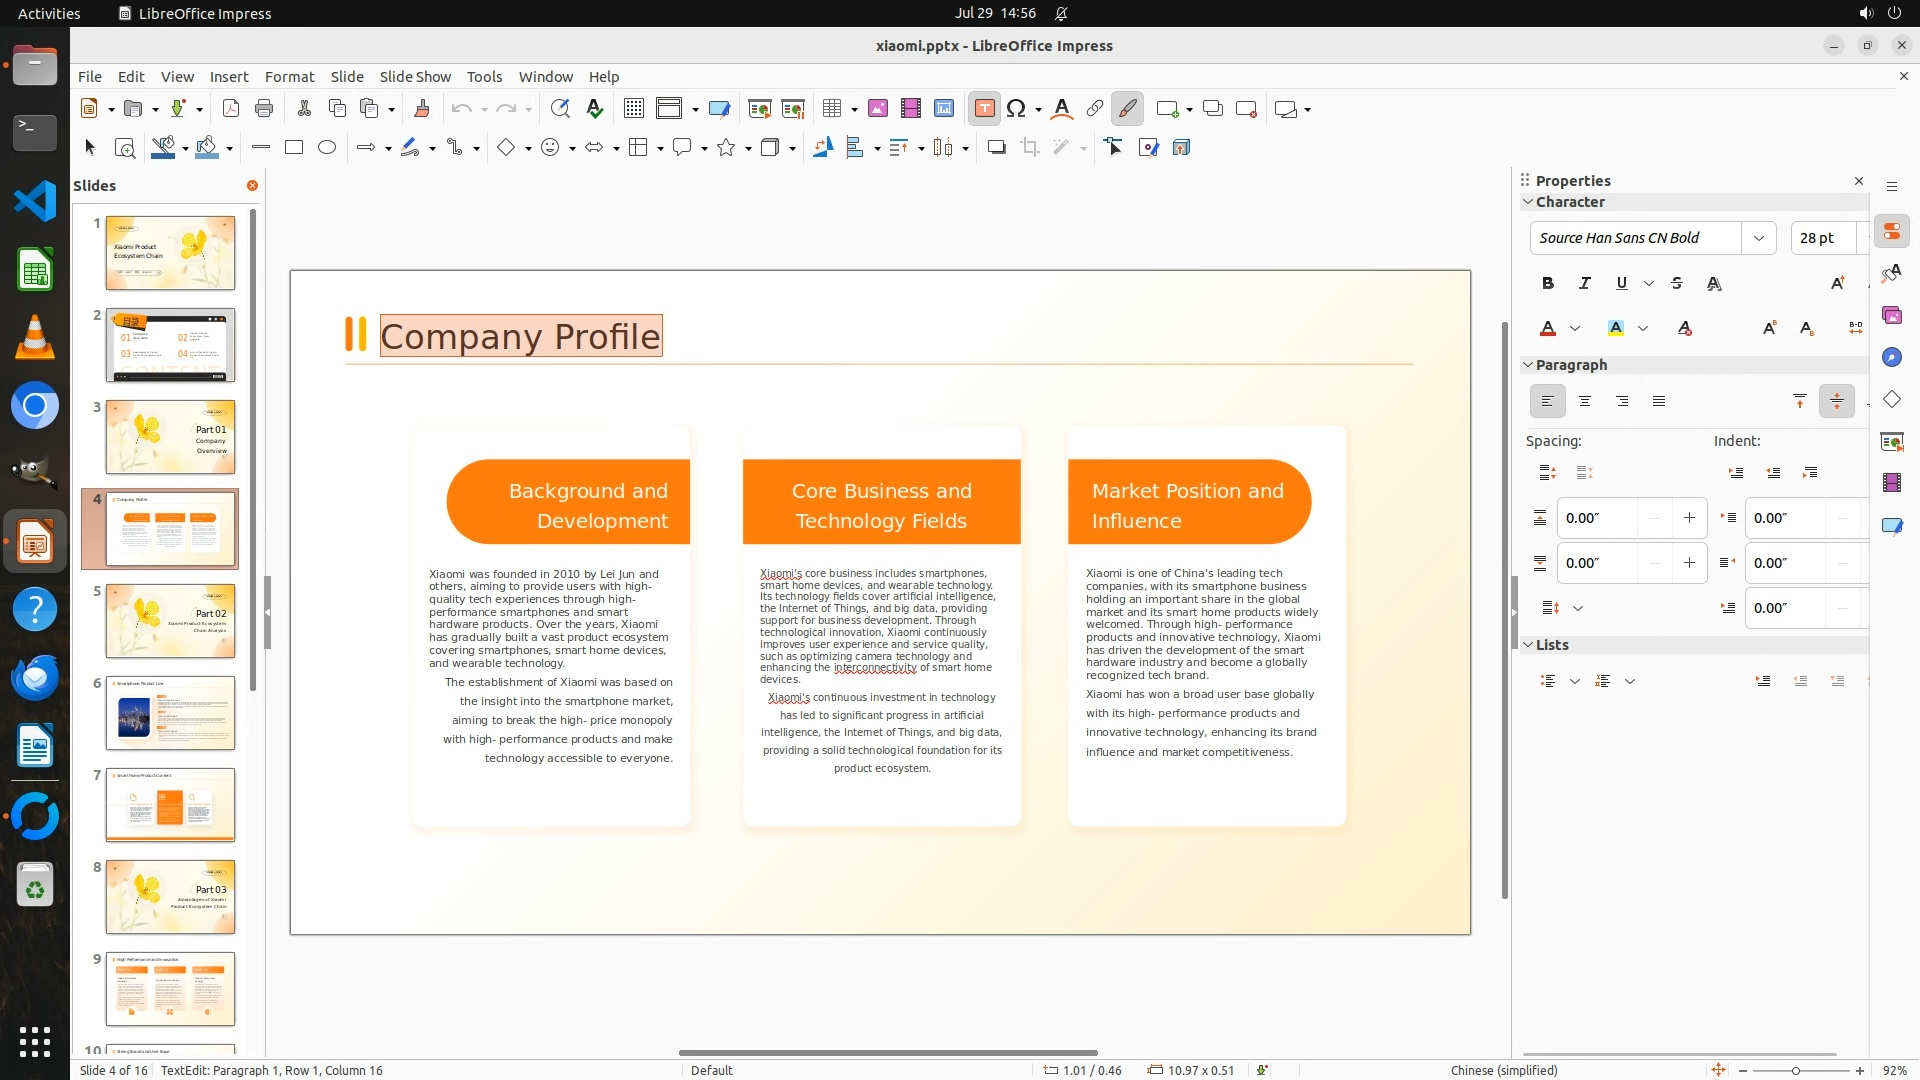Open the Format menu
This screenshot has width=1920, height=1080.
coord(289,77)
